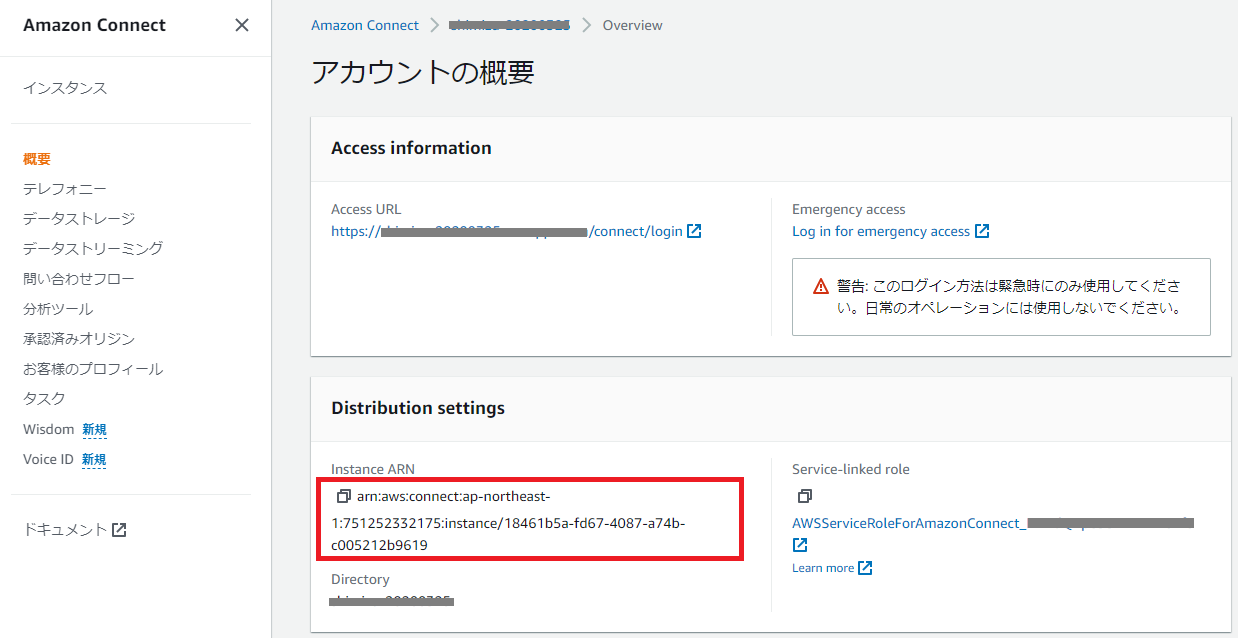The height and width of the screenshot is (638, 1238).
Task: Click the Emergency access label
Action: click(x=849, y=209)
